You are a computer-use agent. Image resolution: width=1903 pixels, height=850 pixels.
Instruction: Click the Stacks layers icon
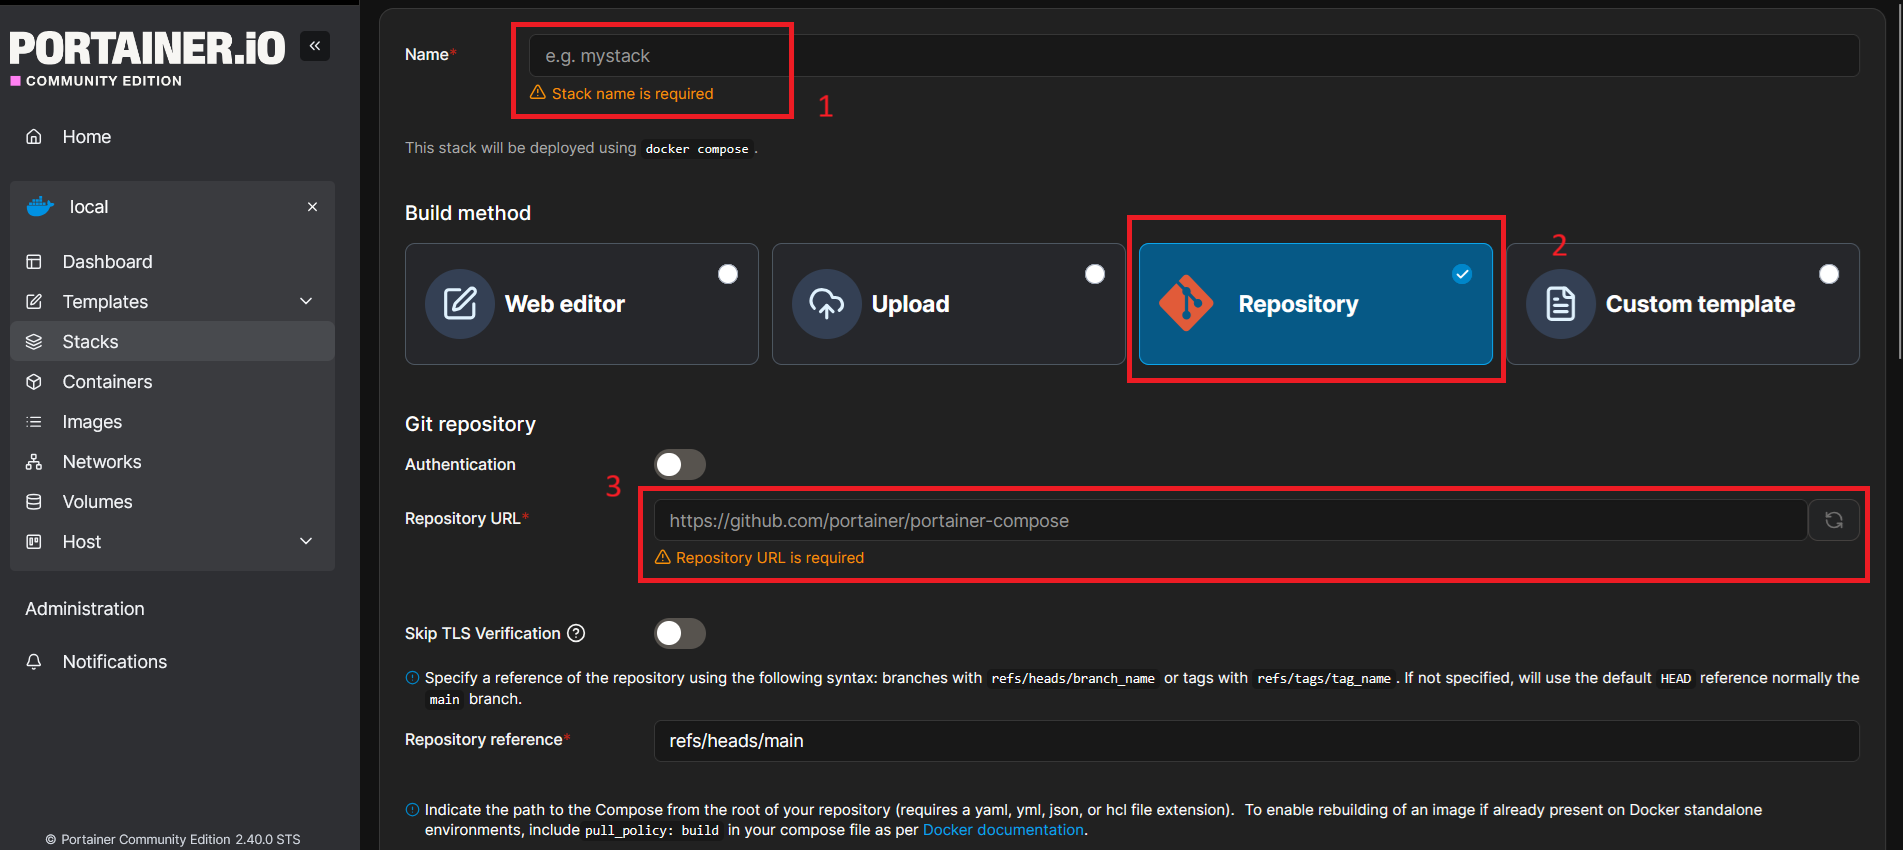34,342
